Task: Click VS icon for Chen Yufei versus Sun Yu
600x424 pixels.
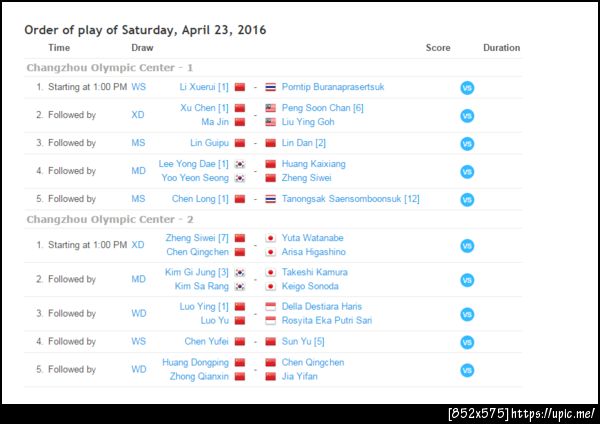Action: [x=466, y=342]
